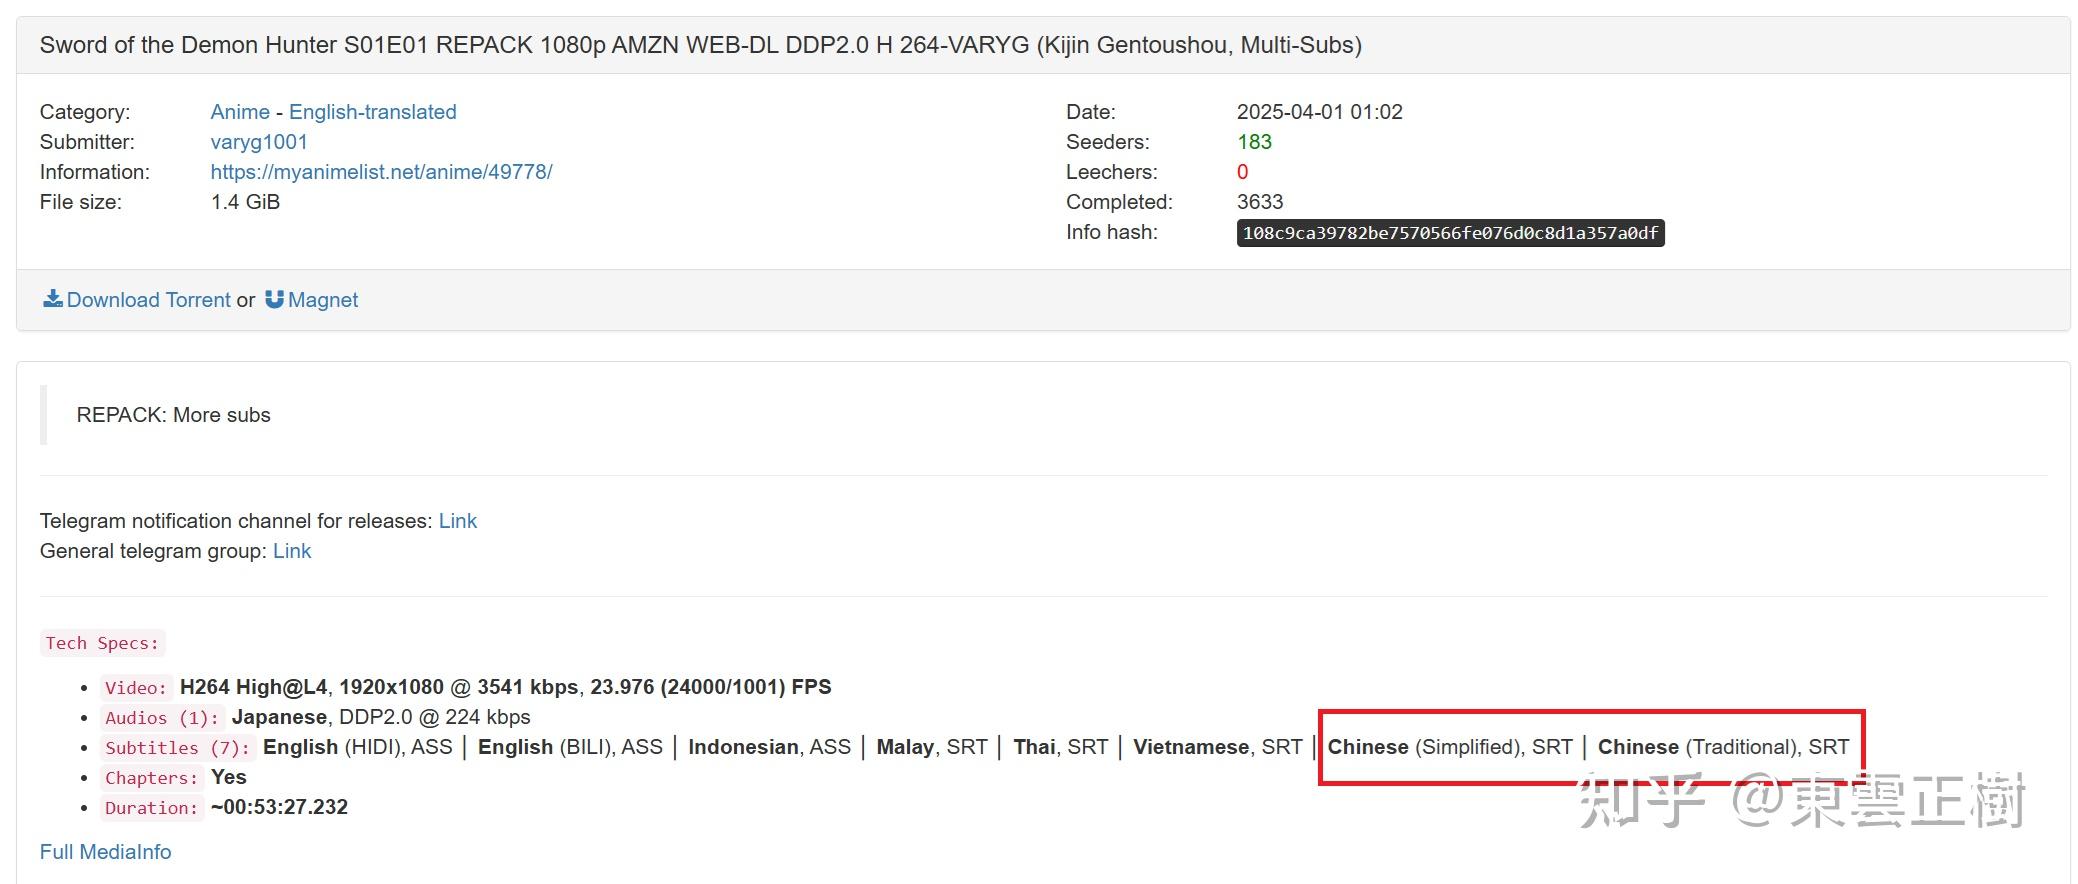The height and width of the screenshot is (884, 2078).
Task: Click the Subtitles (7): spec label
Action: tap(178, 748)
